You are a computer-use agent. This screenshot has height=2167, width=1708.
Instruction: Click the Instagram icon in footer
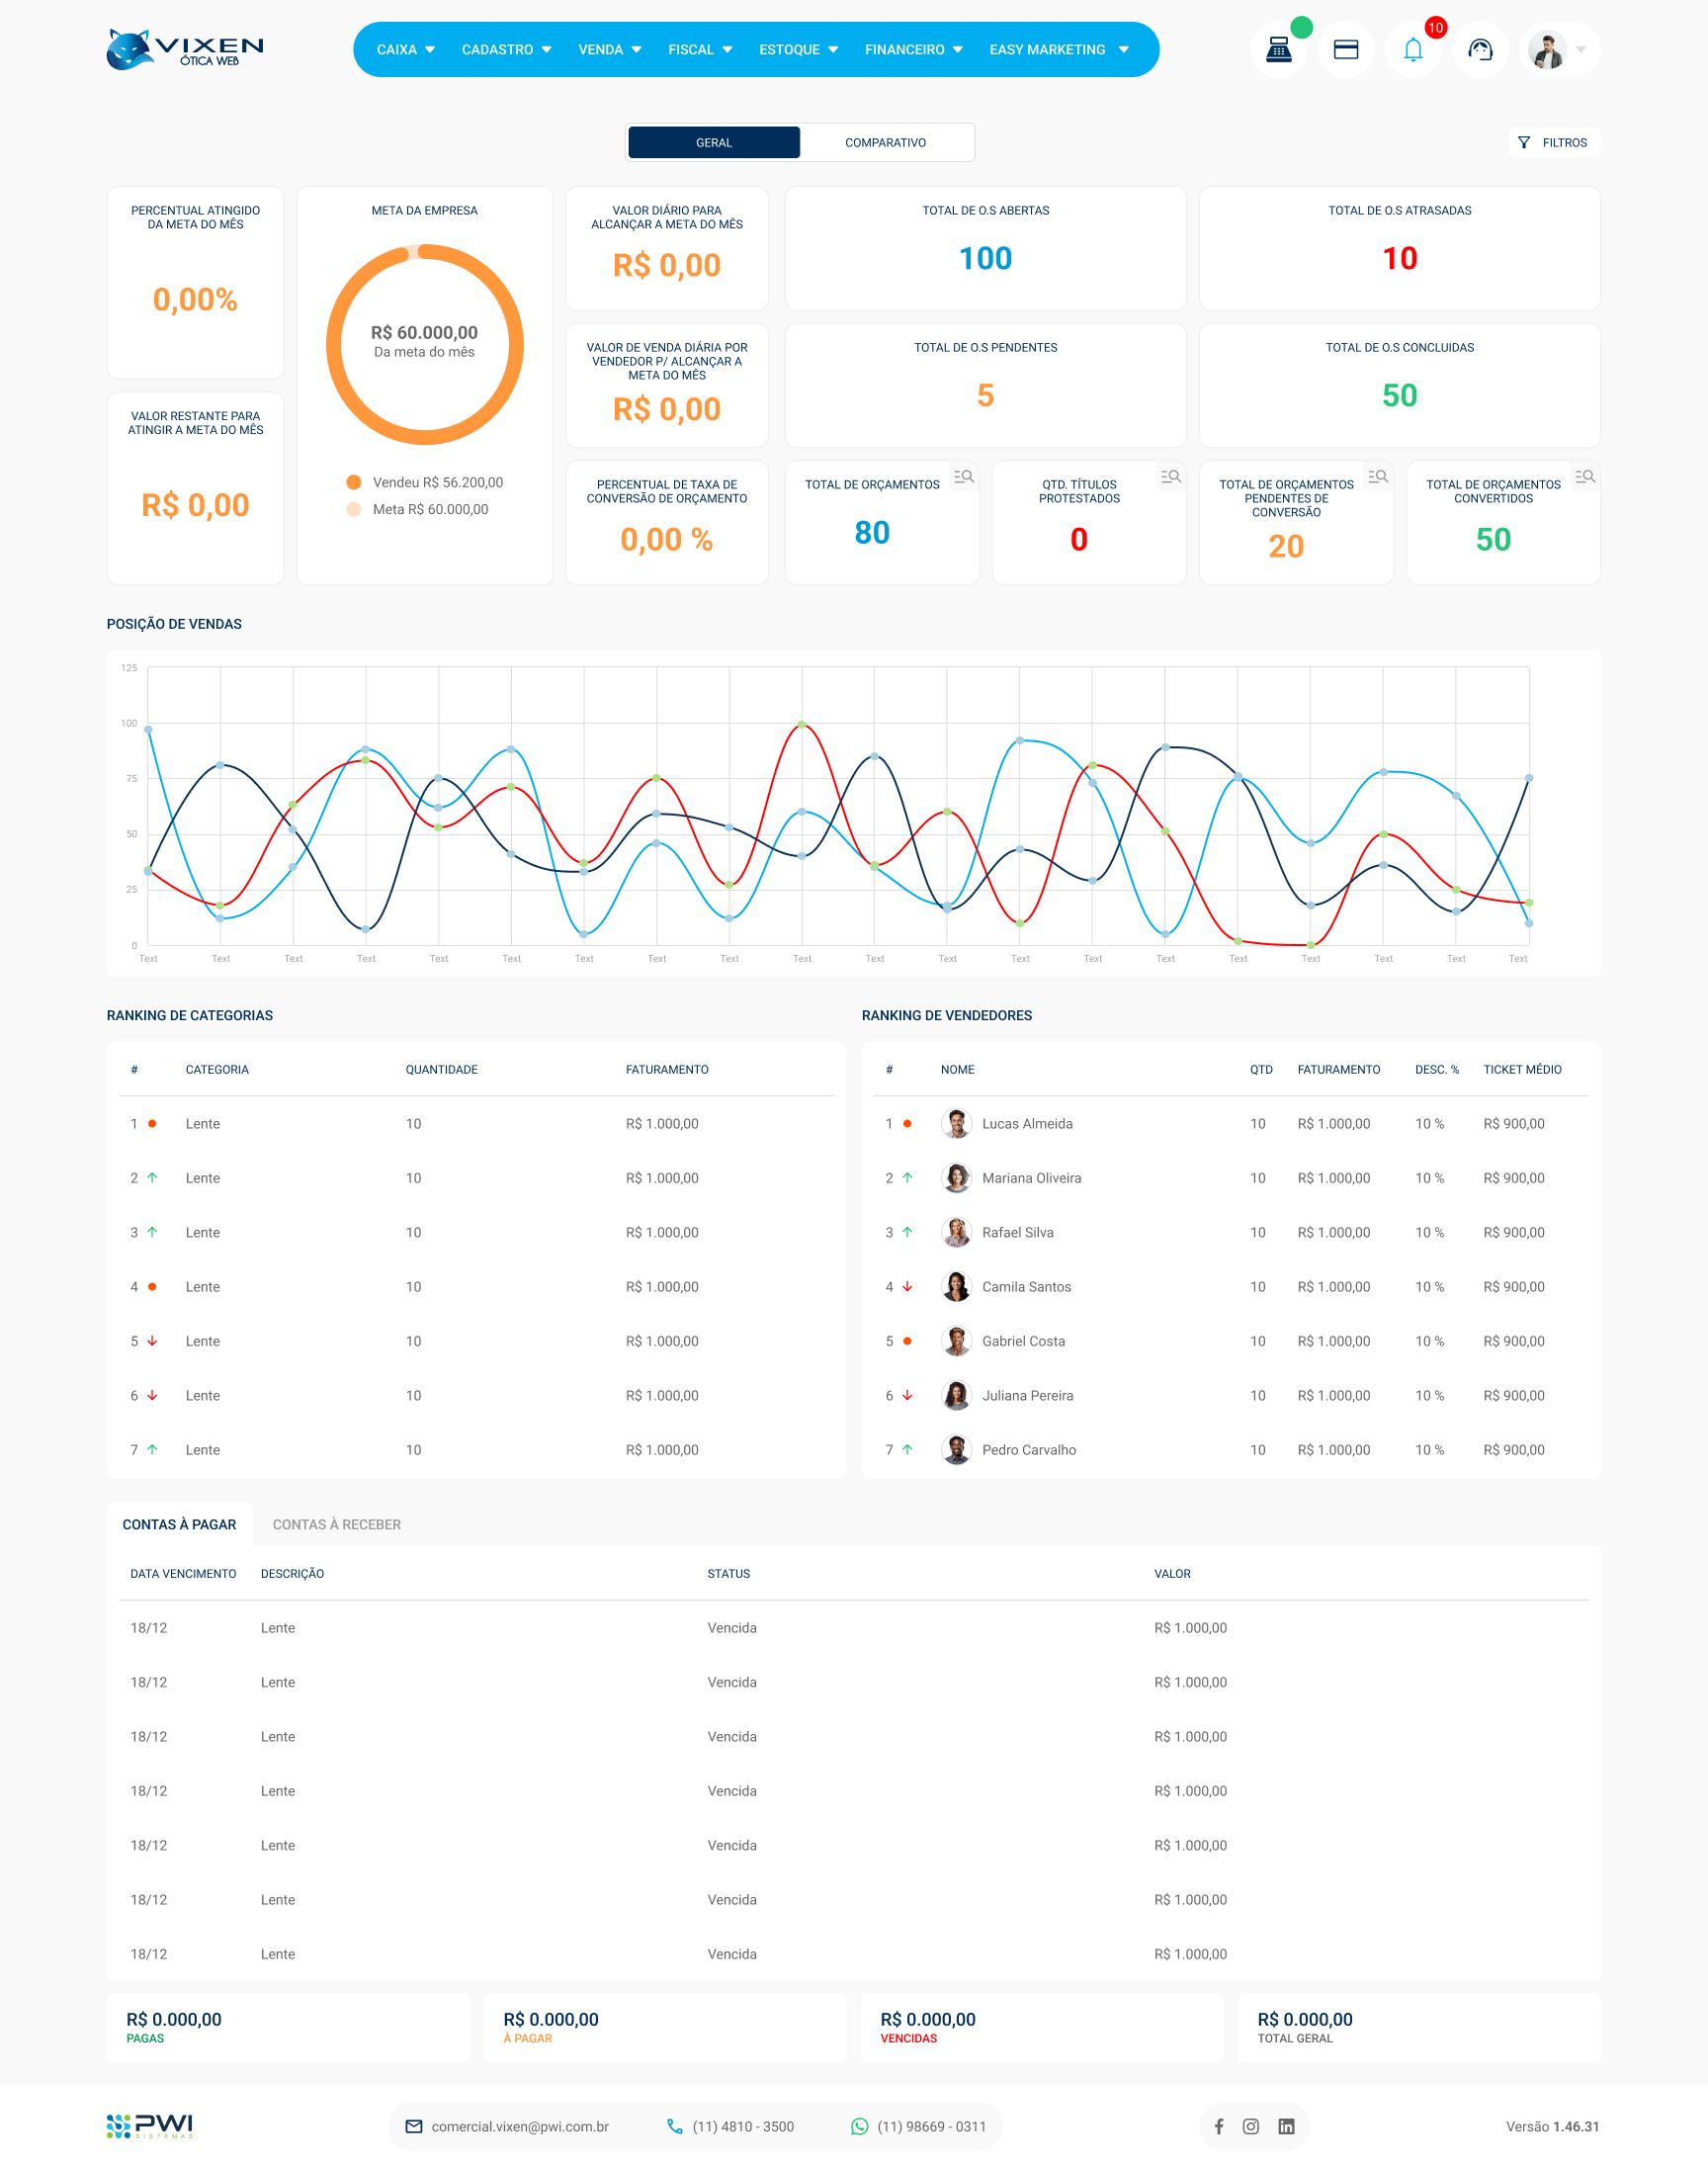click(x=1250, y=2126)
